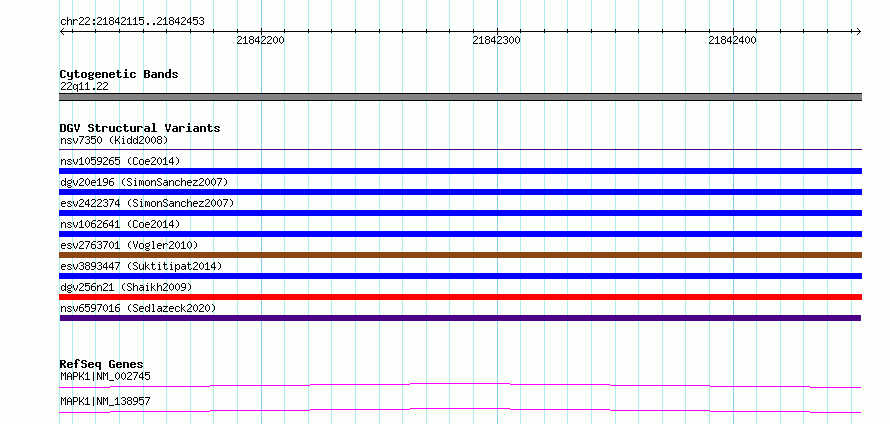Select the blue bar under nsv1062641
The image size is (890, 424).
click(461, 234)
